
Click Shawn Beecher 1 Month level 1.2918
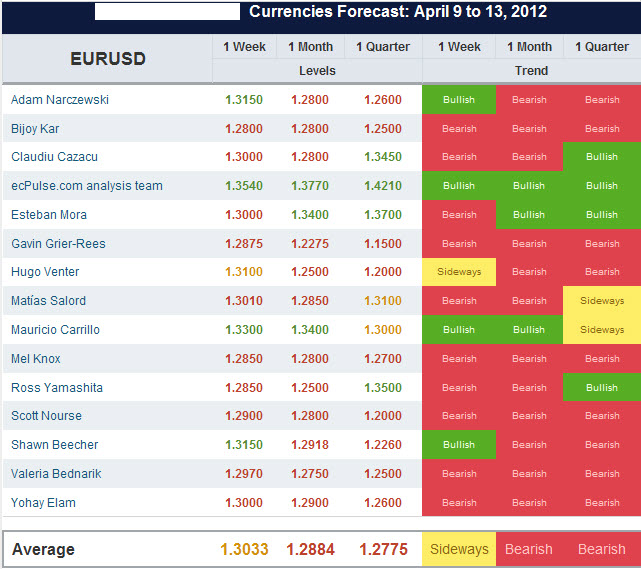coord(310,445)
